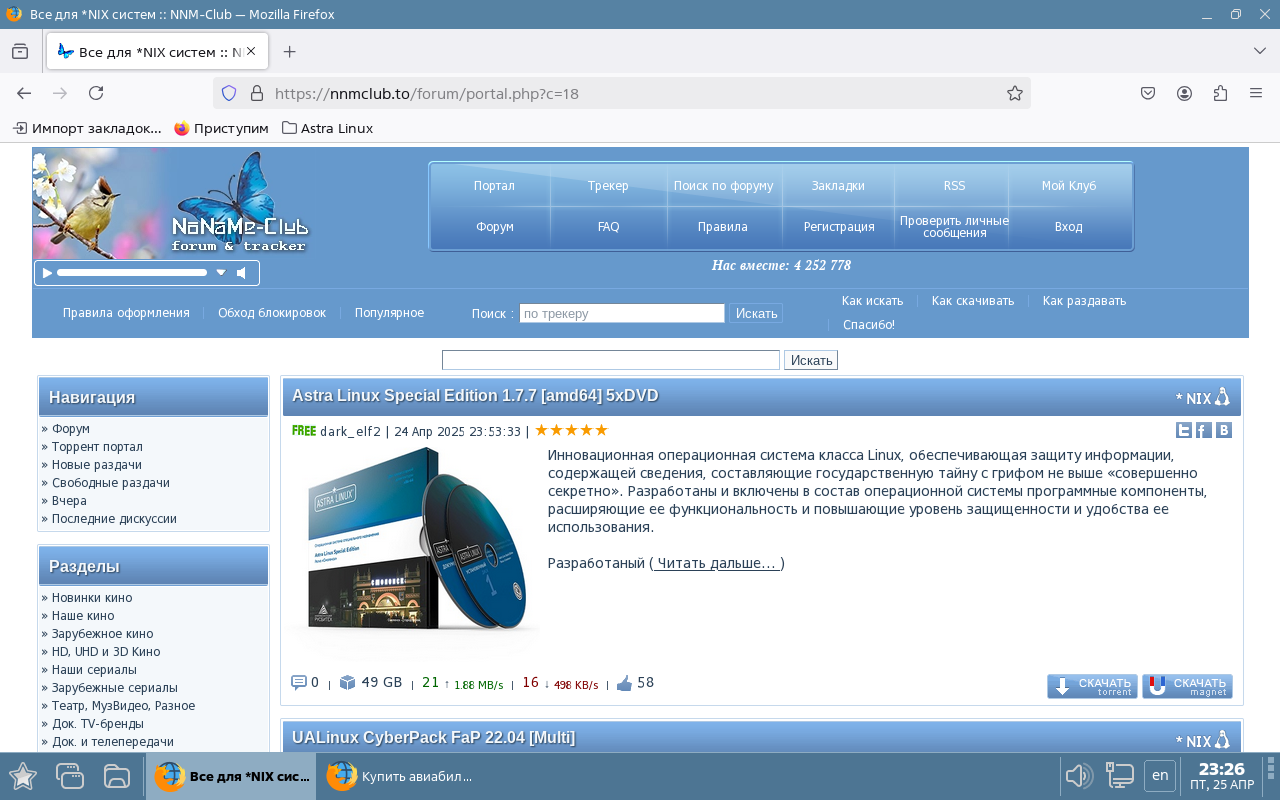Focus the wide center search box
The width and height of the screenshot is (1280, 800).
click(611, 360)
